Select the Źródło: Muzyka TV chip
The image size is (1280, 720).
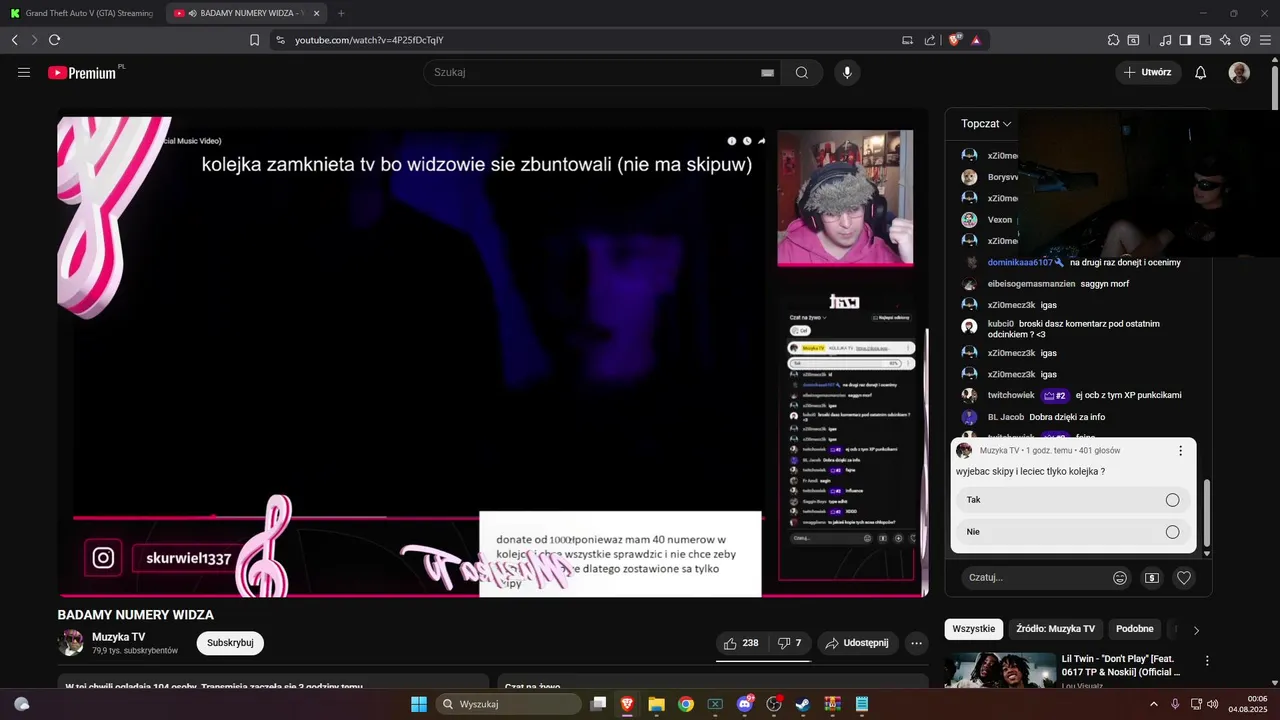pyautogui.click(x=1055, y=629)
